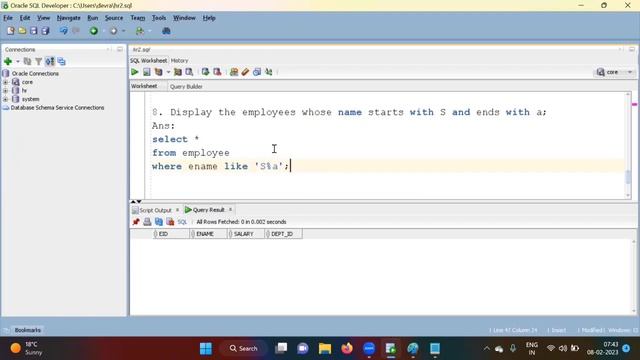Expand the core connection tree node

click(x=5, y=82)
